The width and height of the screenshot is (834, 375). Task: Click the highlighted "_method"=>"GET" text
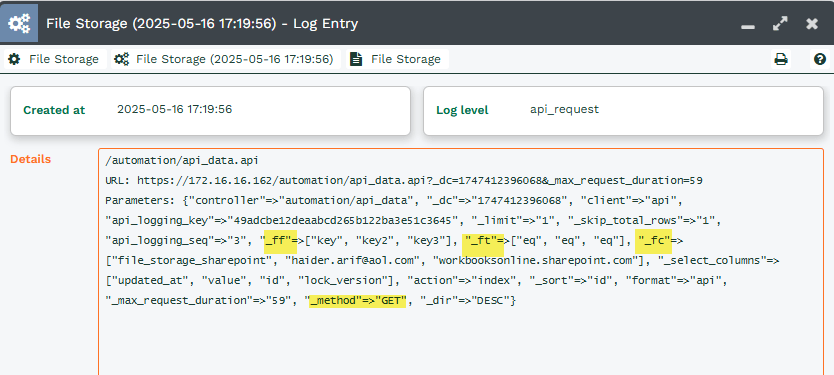pos(357,301)
